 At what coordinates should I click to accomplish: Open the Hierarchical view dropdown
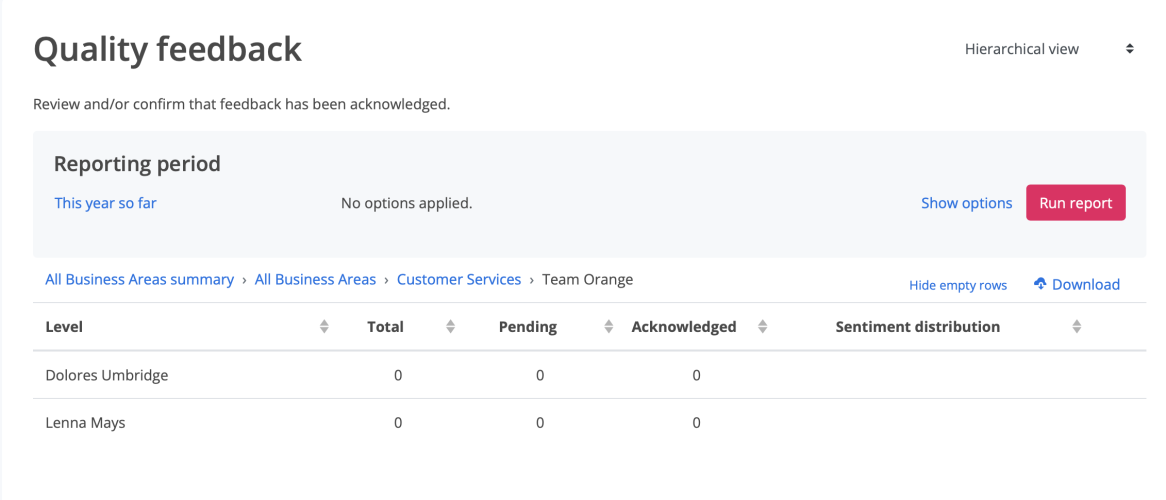tap(1021, 49)
